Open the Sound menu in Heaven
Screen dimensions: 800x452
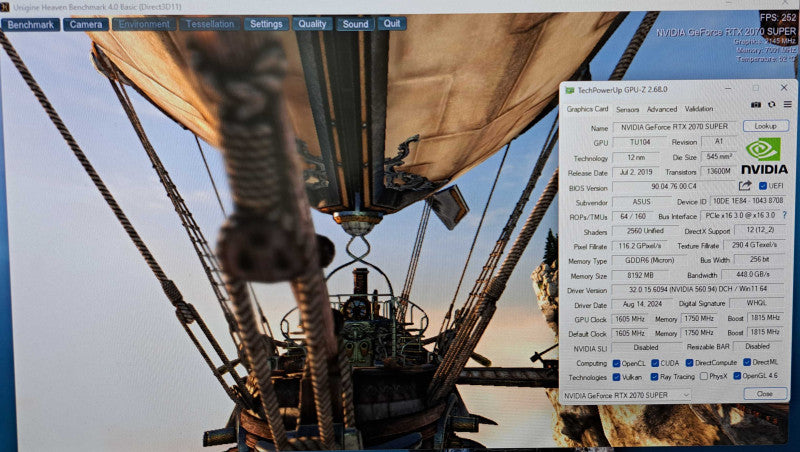click(x=356, y=24)
